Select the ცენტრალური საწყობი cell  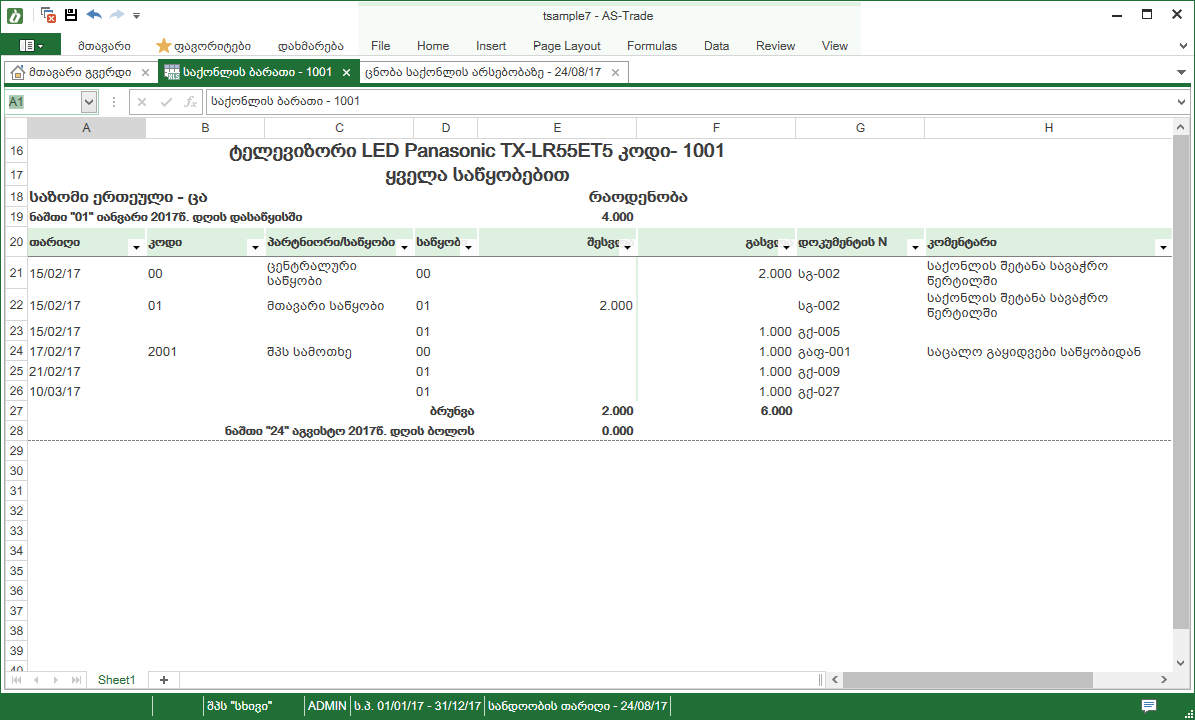pos(338,274)
